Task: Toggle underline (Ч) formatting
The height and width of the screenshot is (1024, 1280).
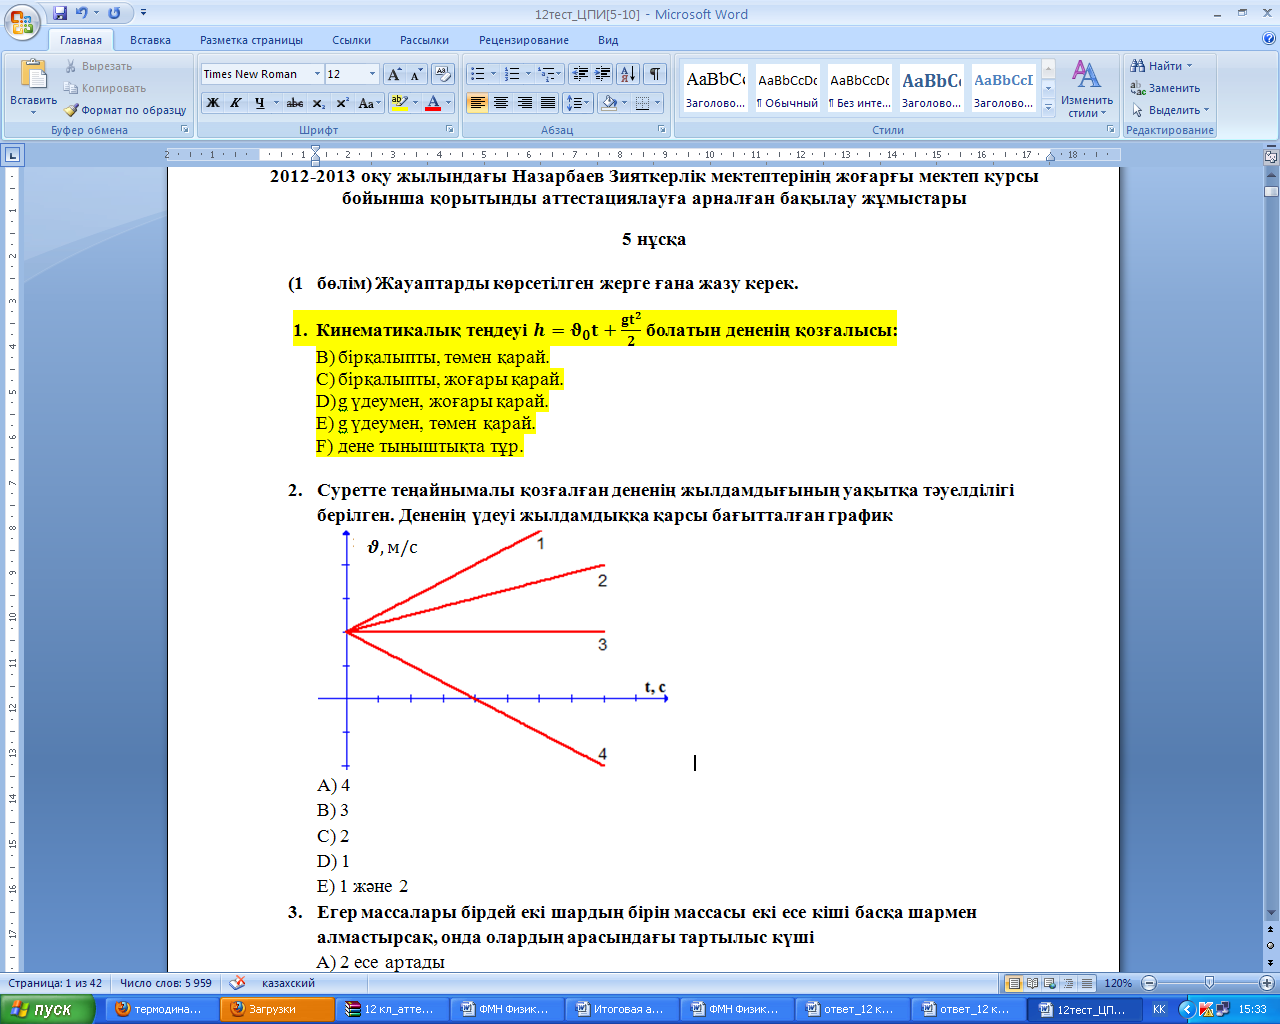Action: point(259,103)
